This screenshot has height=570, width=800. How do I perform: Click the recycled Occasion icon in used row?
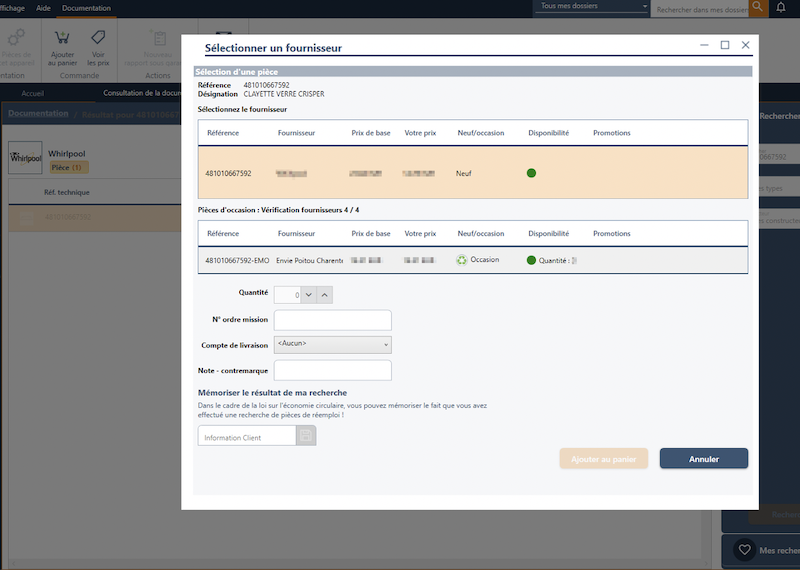[x=461, y=260]
